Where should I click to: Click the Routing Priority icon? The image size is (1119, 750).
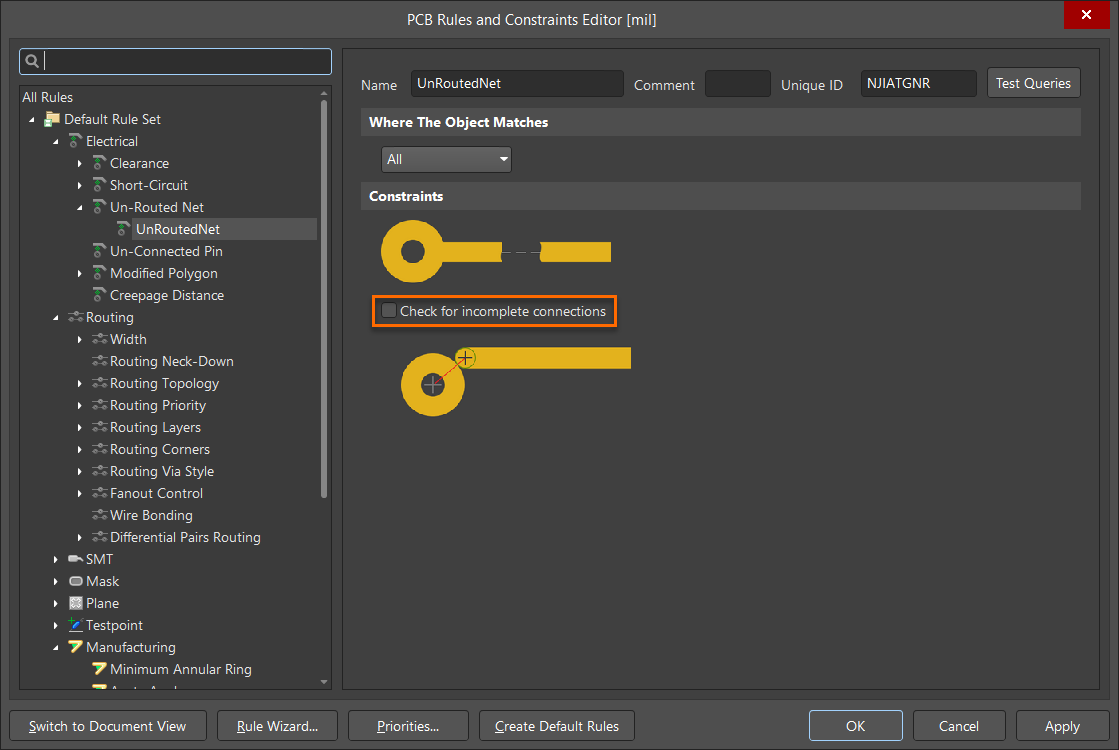coord(99,405)
